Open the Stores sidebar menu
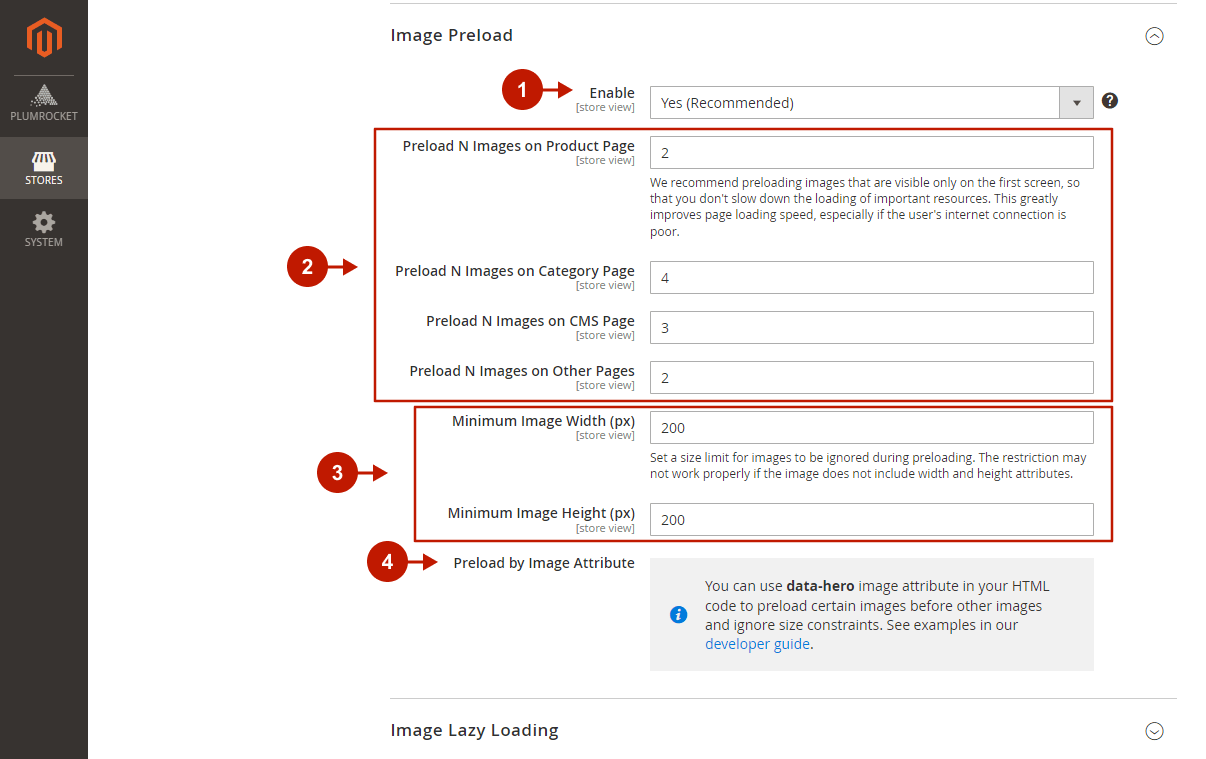Image resolution: width=1206 pixels, height=759 pixels. point(44,168)
